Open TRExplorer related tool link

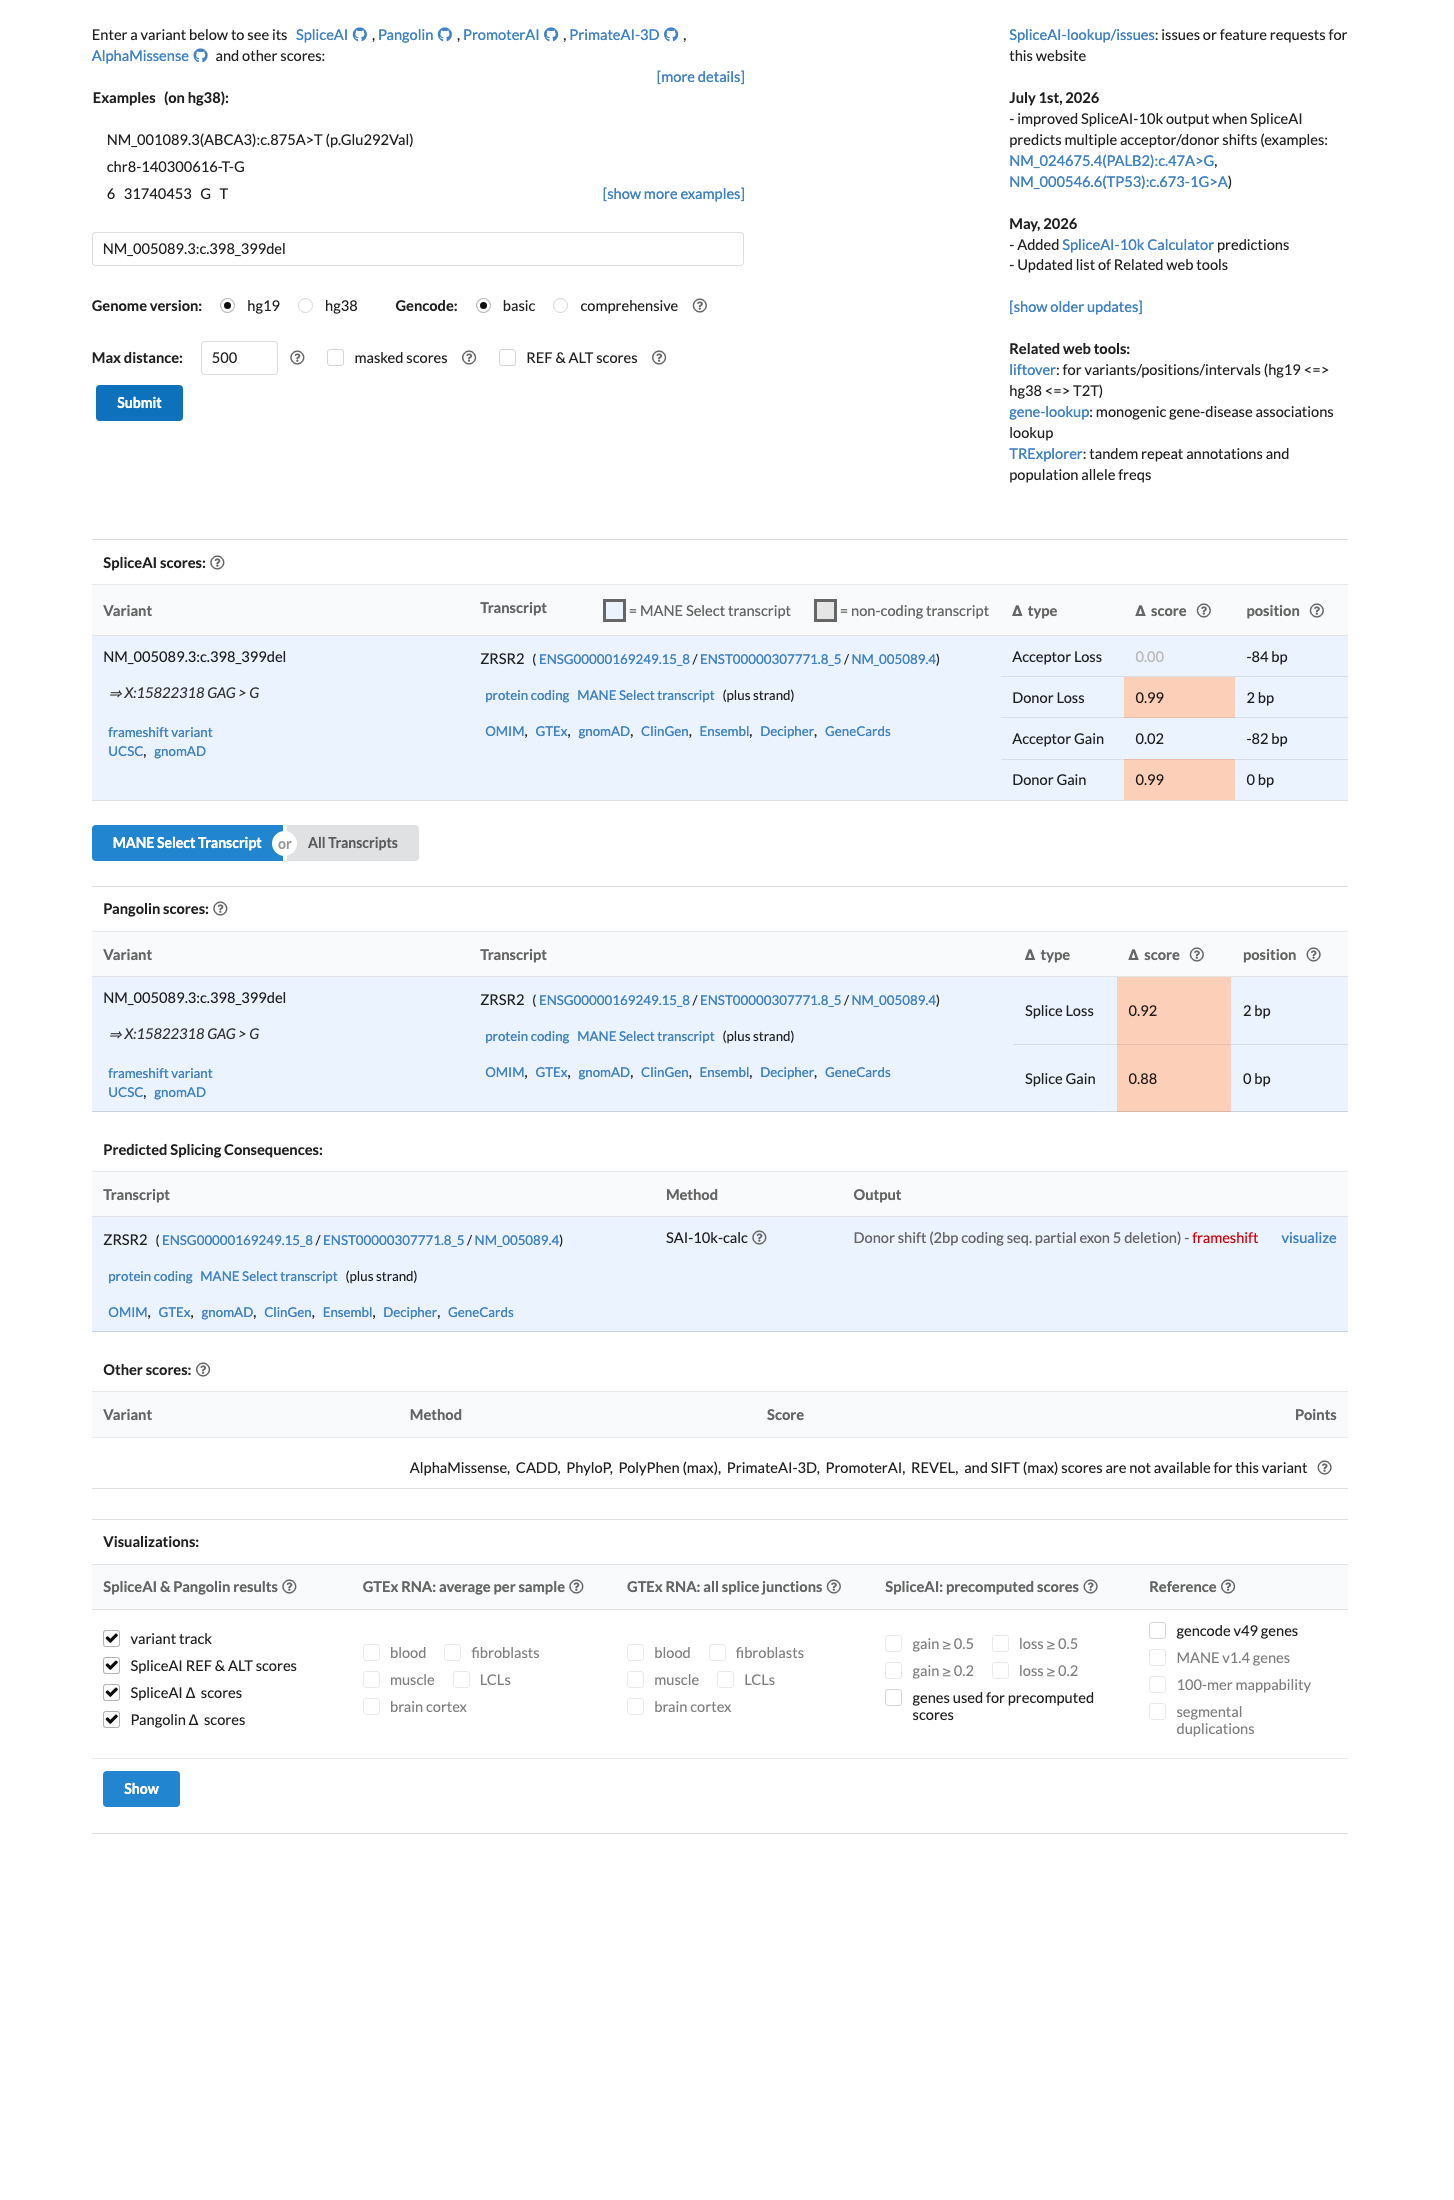coord(1045,454)
